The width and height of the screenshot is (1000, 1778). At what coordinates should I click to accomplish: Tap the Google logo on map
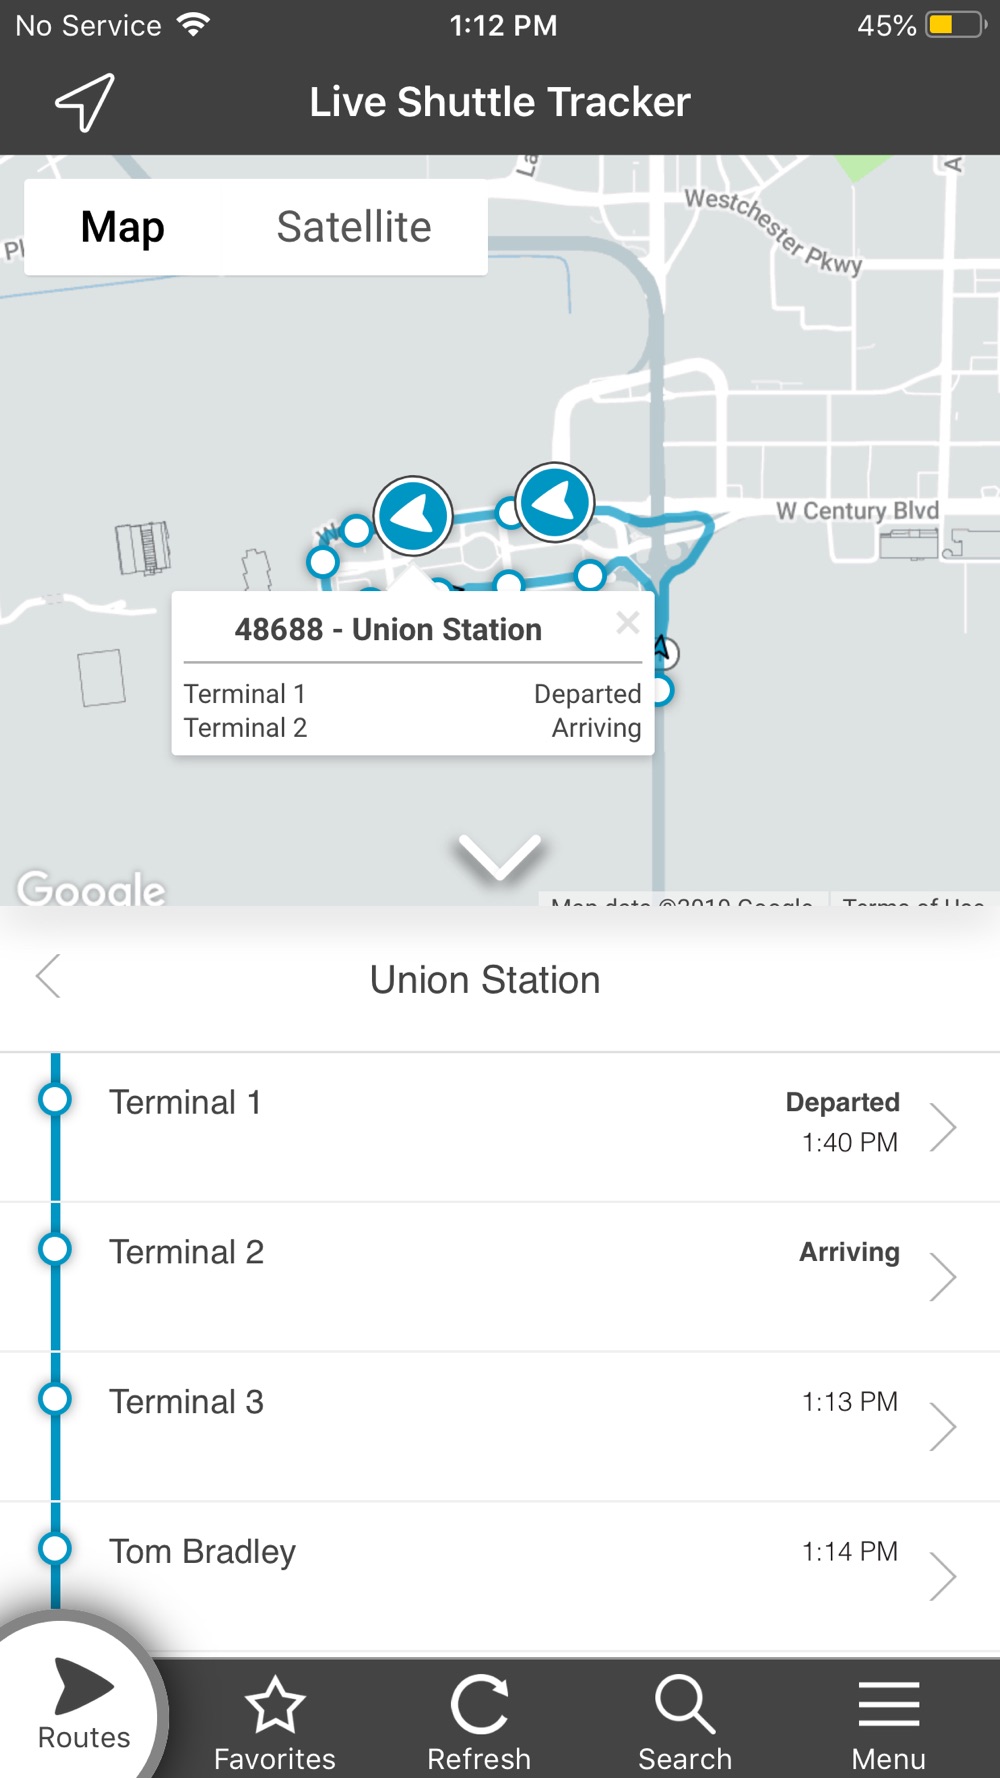[91, 887]
